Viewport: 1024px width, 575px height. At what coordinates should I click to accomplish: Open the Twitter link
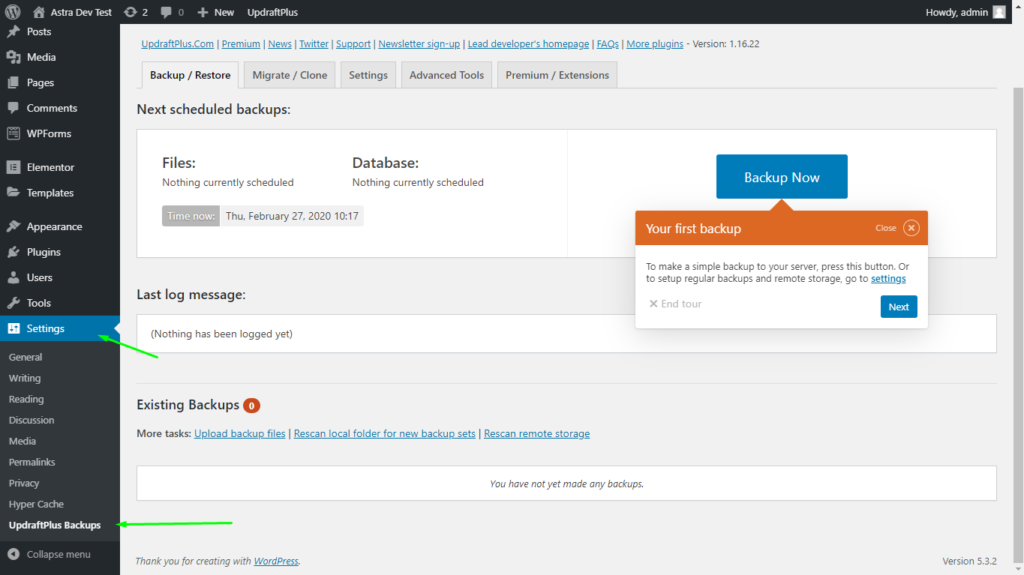click(x=313, y=44)
